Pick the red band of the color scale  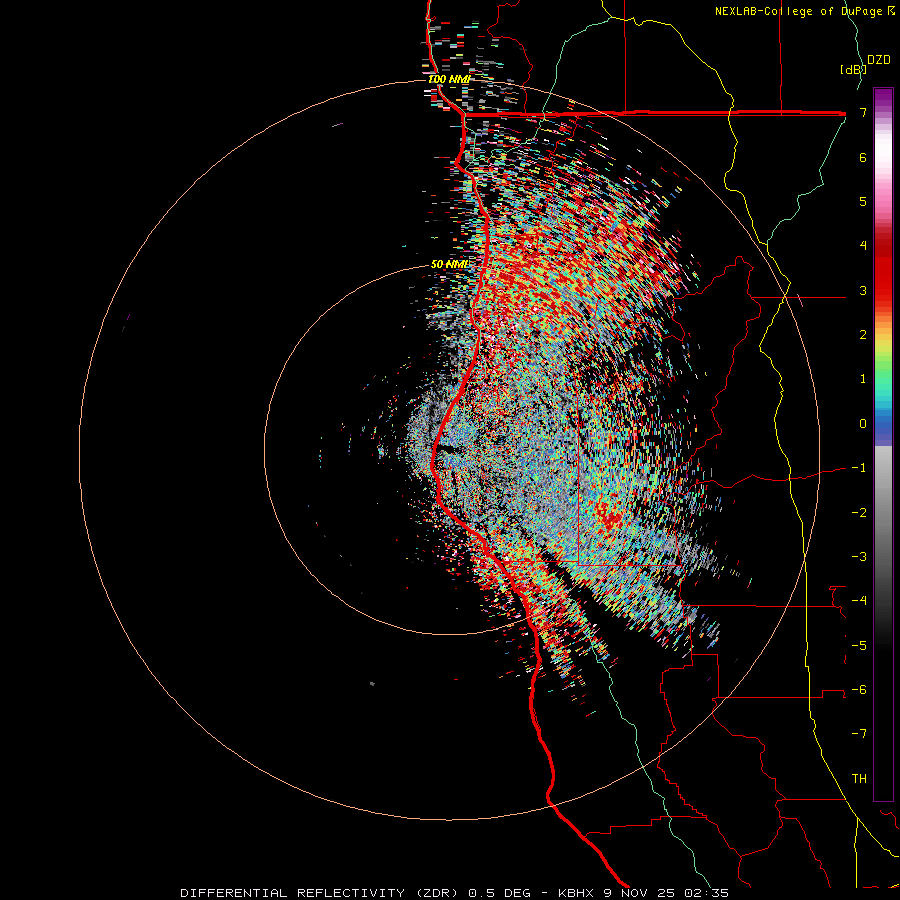[x=883, y=270]
